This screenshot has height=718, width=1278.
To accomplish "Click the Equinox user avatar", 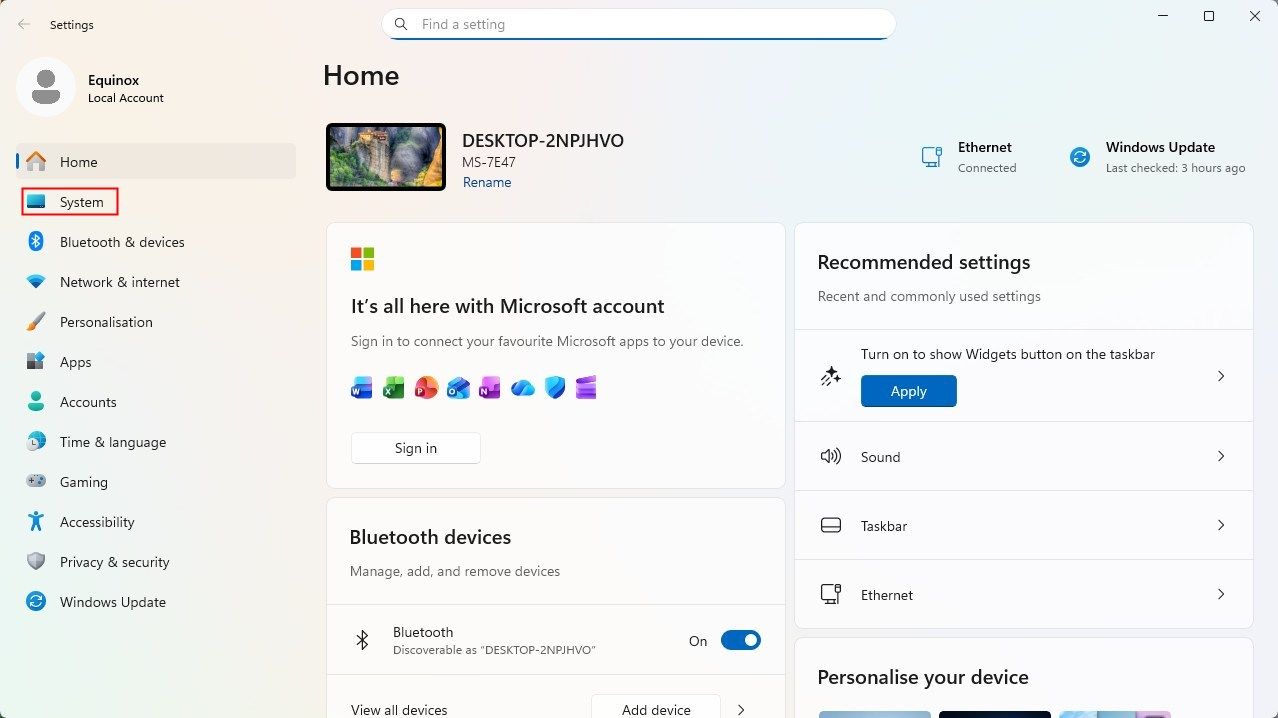I will [x=45, y=86].
